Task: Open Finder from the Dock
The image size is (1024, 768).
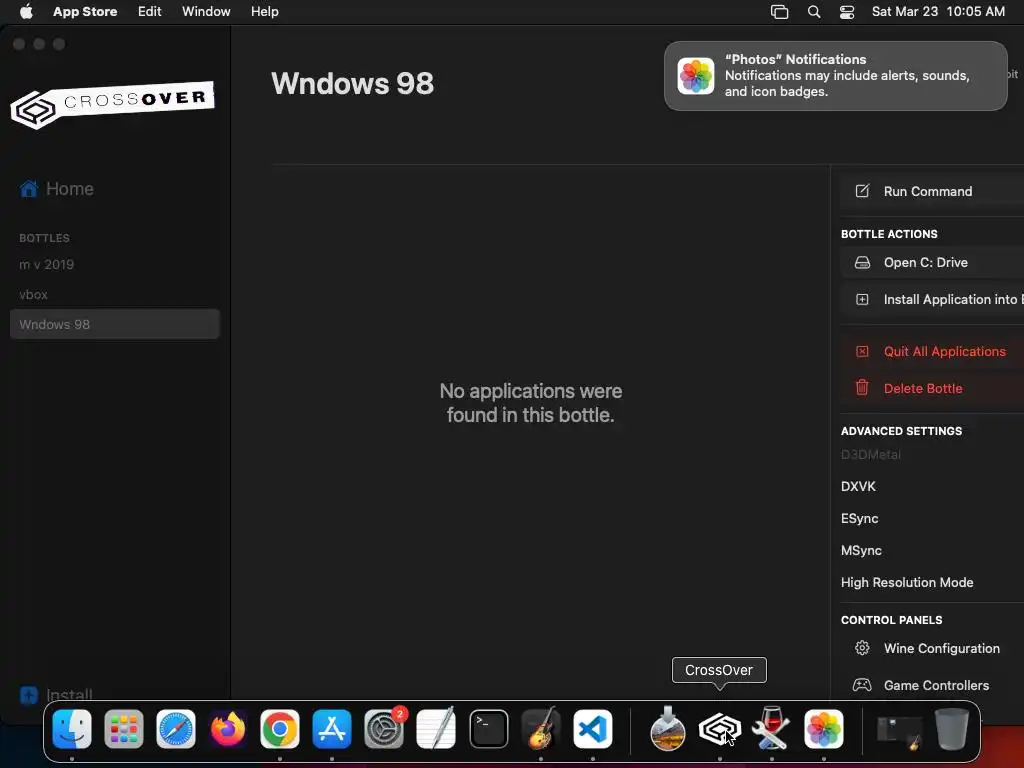Action: click(72, 729)
